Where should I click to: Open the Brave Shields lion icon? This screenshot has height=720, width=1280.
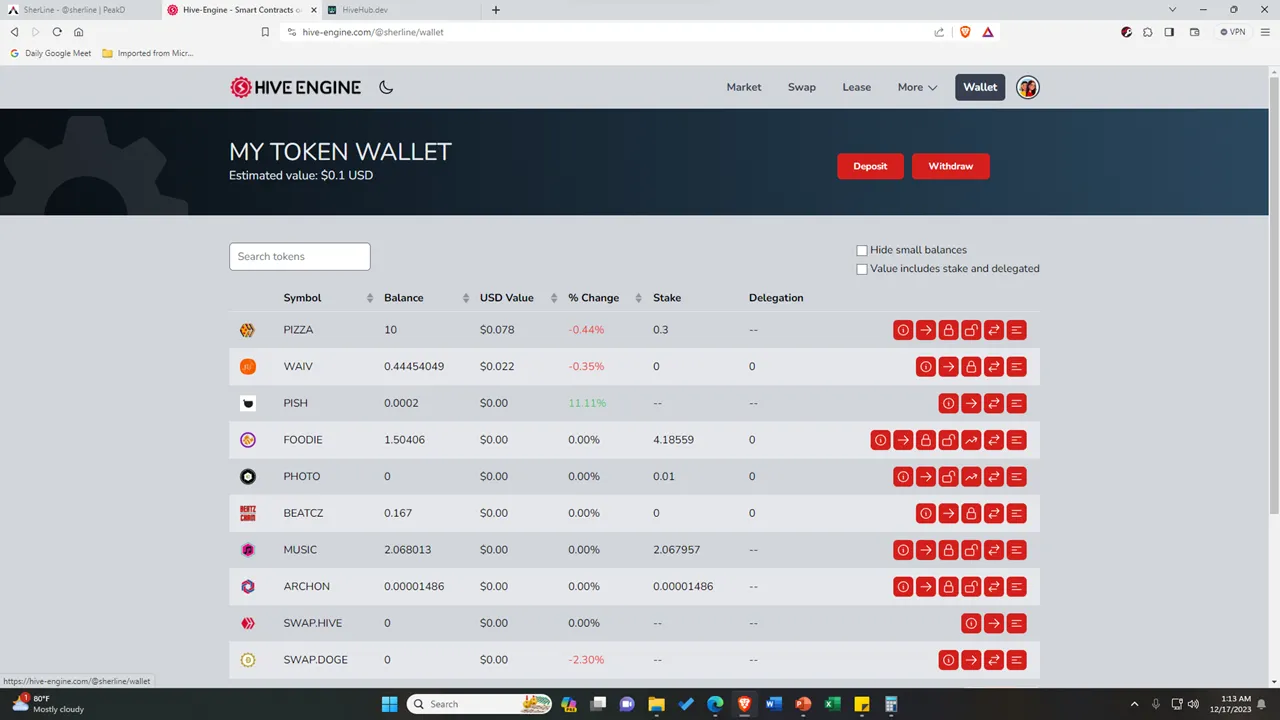point(965,32)
